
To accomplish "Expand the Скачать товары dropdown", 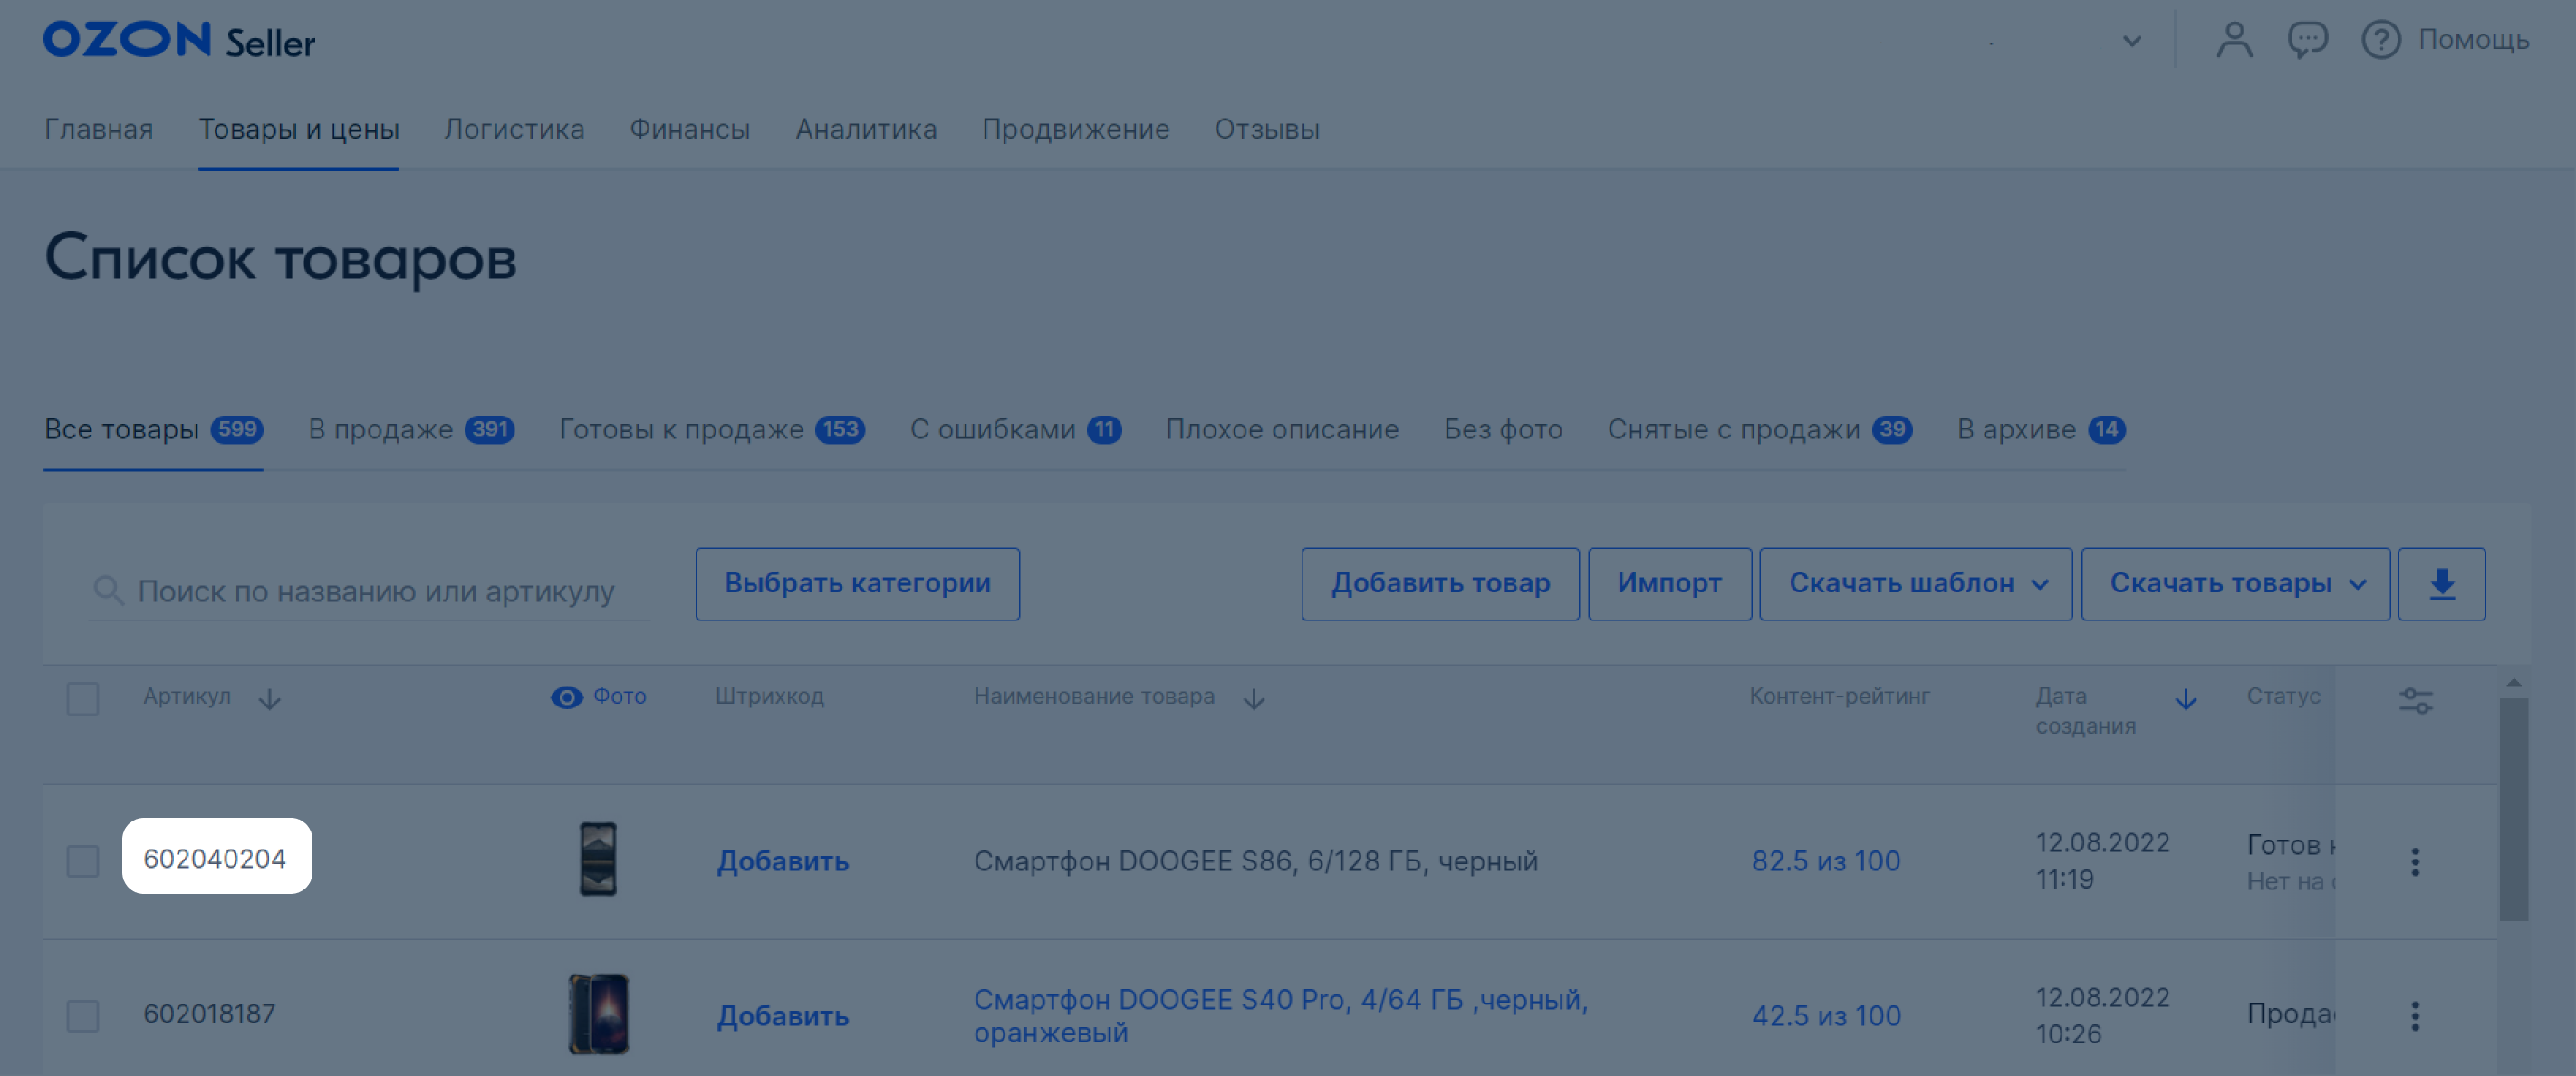I will pos(2235,584).
